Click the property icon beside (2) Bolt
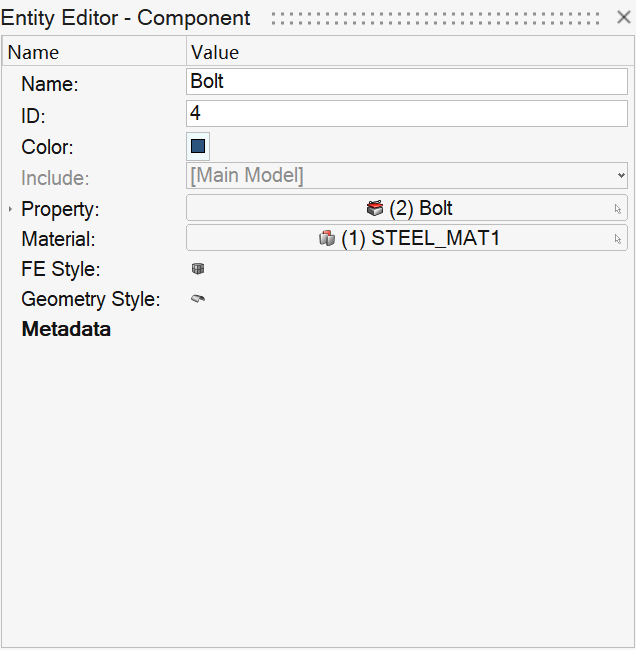This screenshot has height=650, width=636. coord(375,208)
